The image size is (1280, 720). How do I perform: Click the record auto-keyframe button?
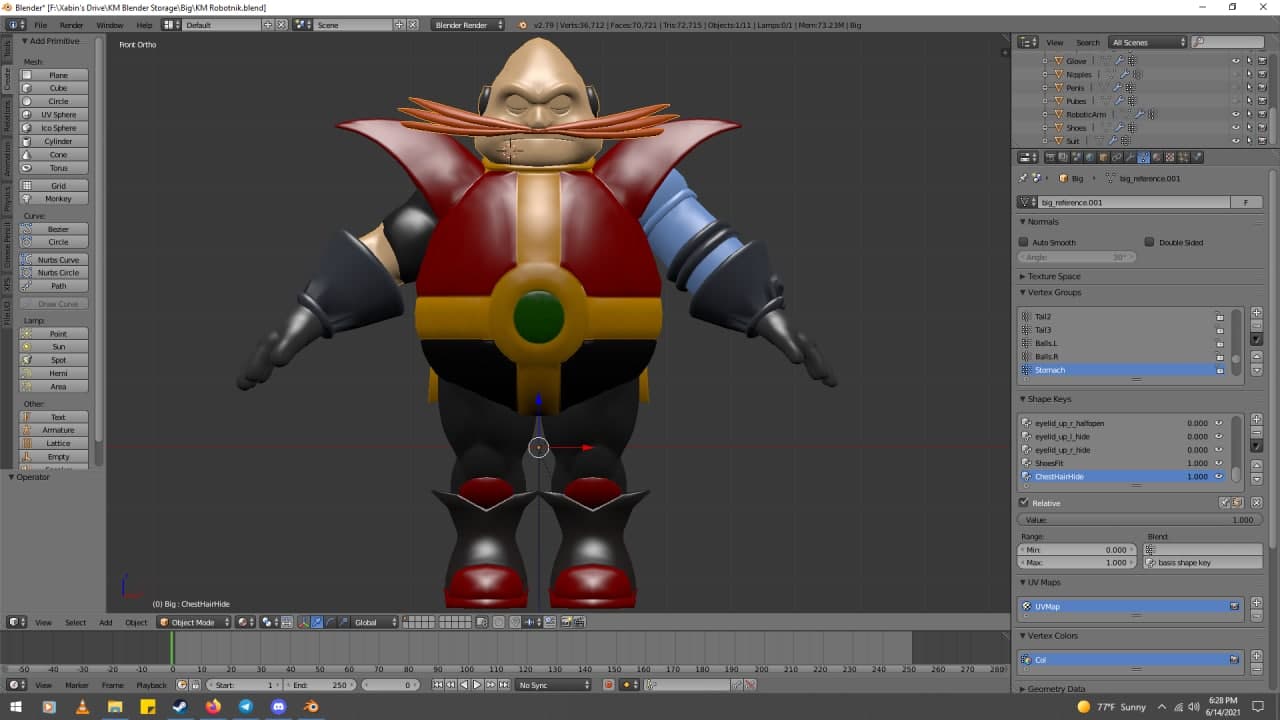click(608, 685)
